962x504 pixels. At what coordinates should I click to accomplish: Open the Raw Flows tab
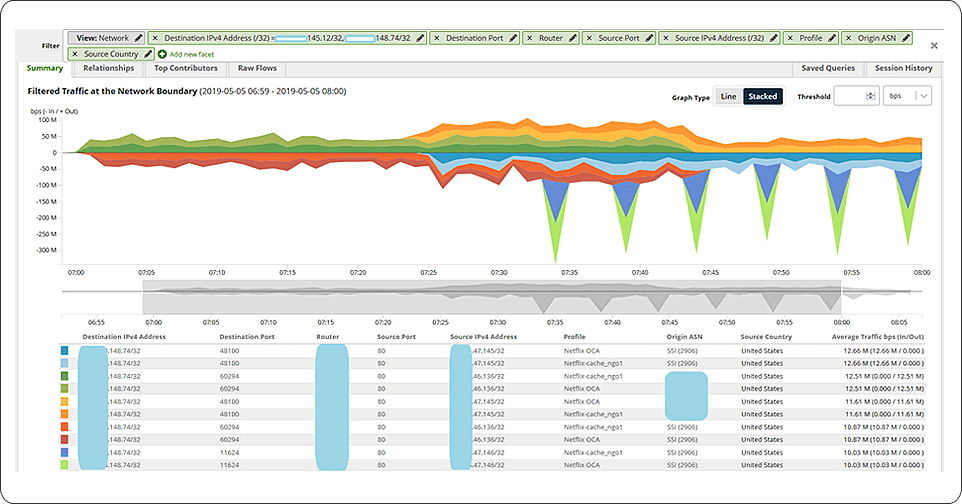[257, 68]
